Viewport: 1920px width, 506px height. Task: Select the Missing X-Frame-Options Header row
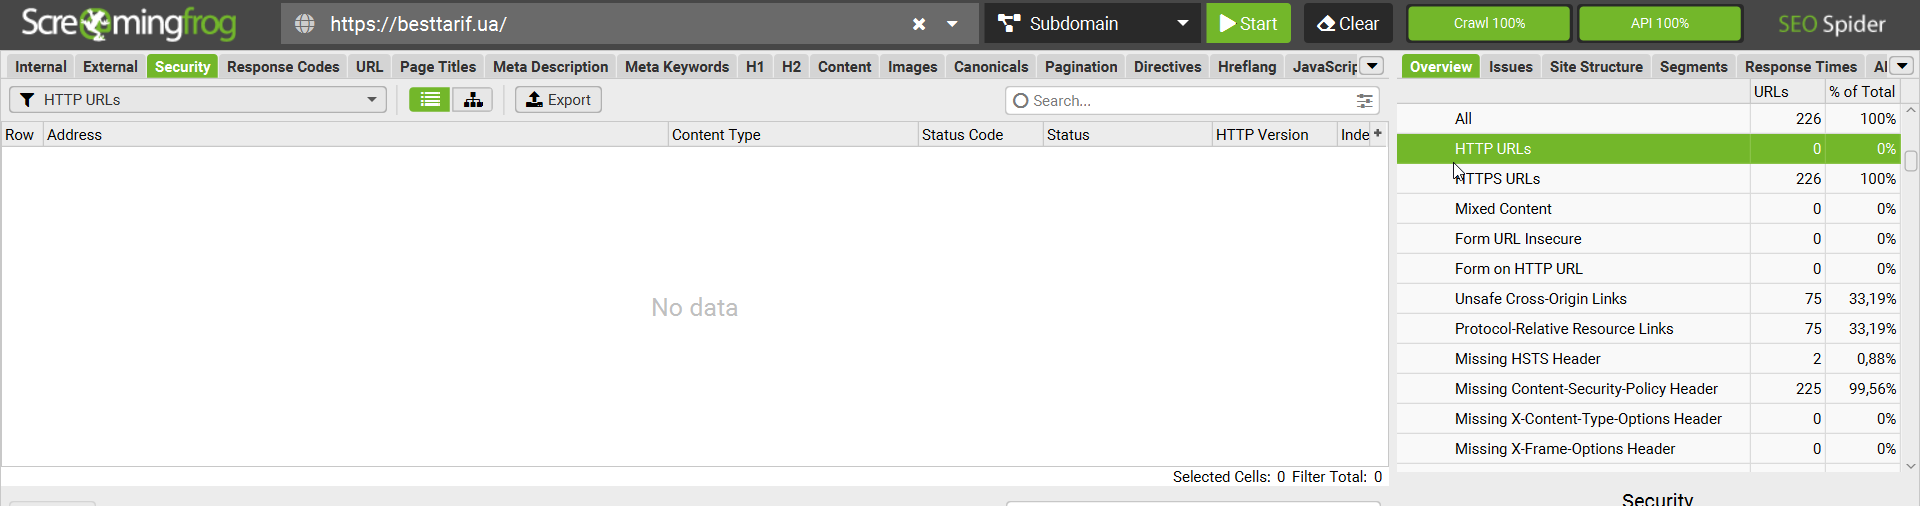(1648, 449)
